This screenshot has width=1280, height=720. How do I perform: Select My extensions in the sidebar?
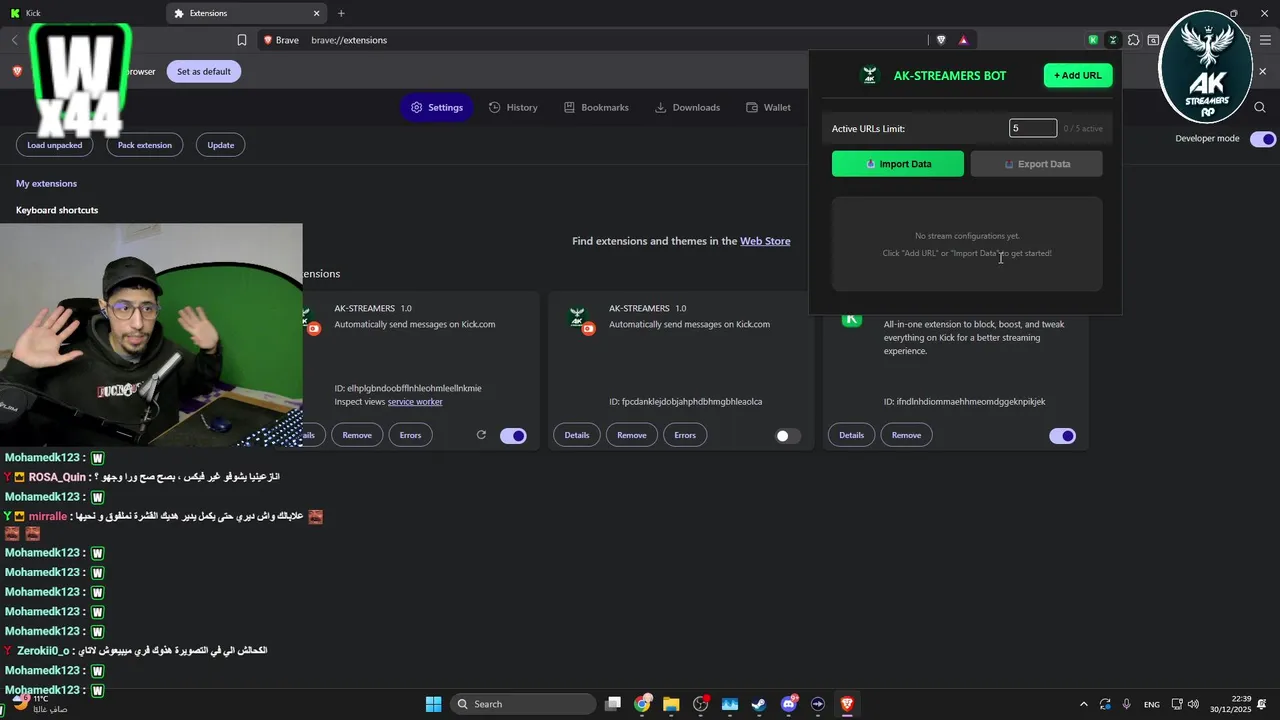(x=46, y=183)
